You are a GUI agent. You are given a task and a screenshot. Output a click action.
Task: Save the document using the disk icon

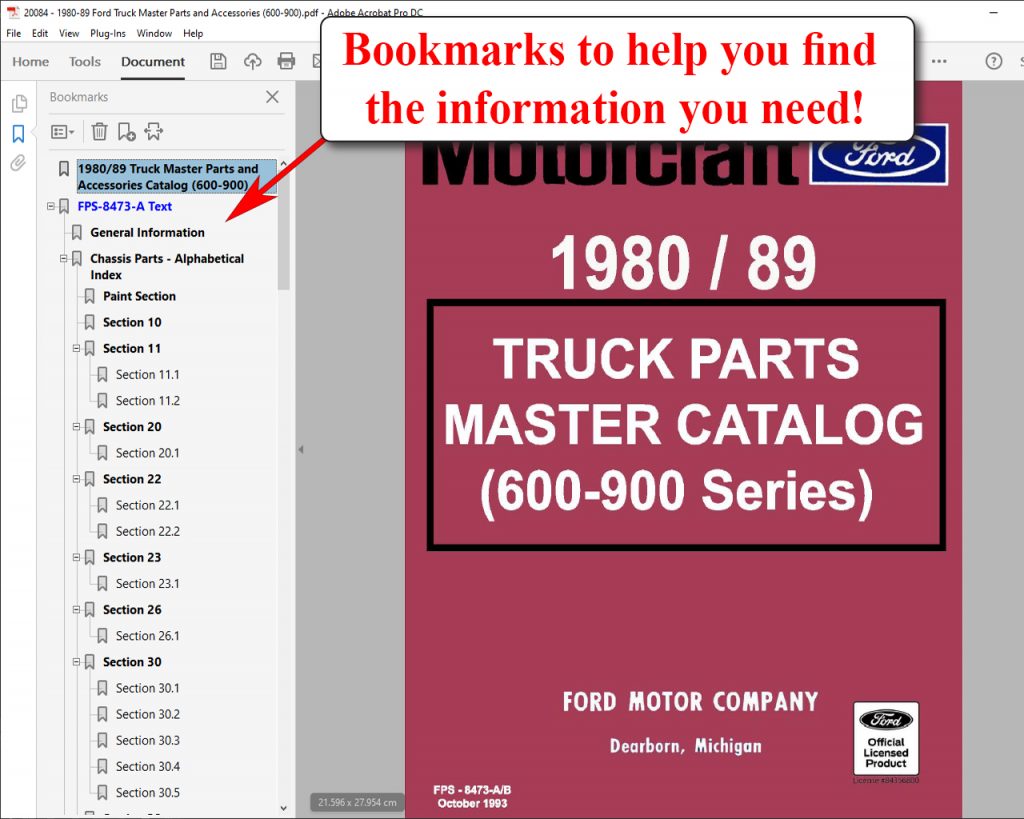coord(218,61)
